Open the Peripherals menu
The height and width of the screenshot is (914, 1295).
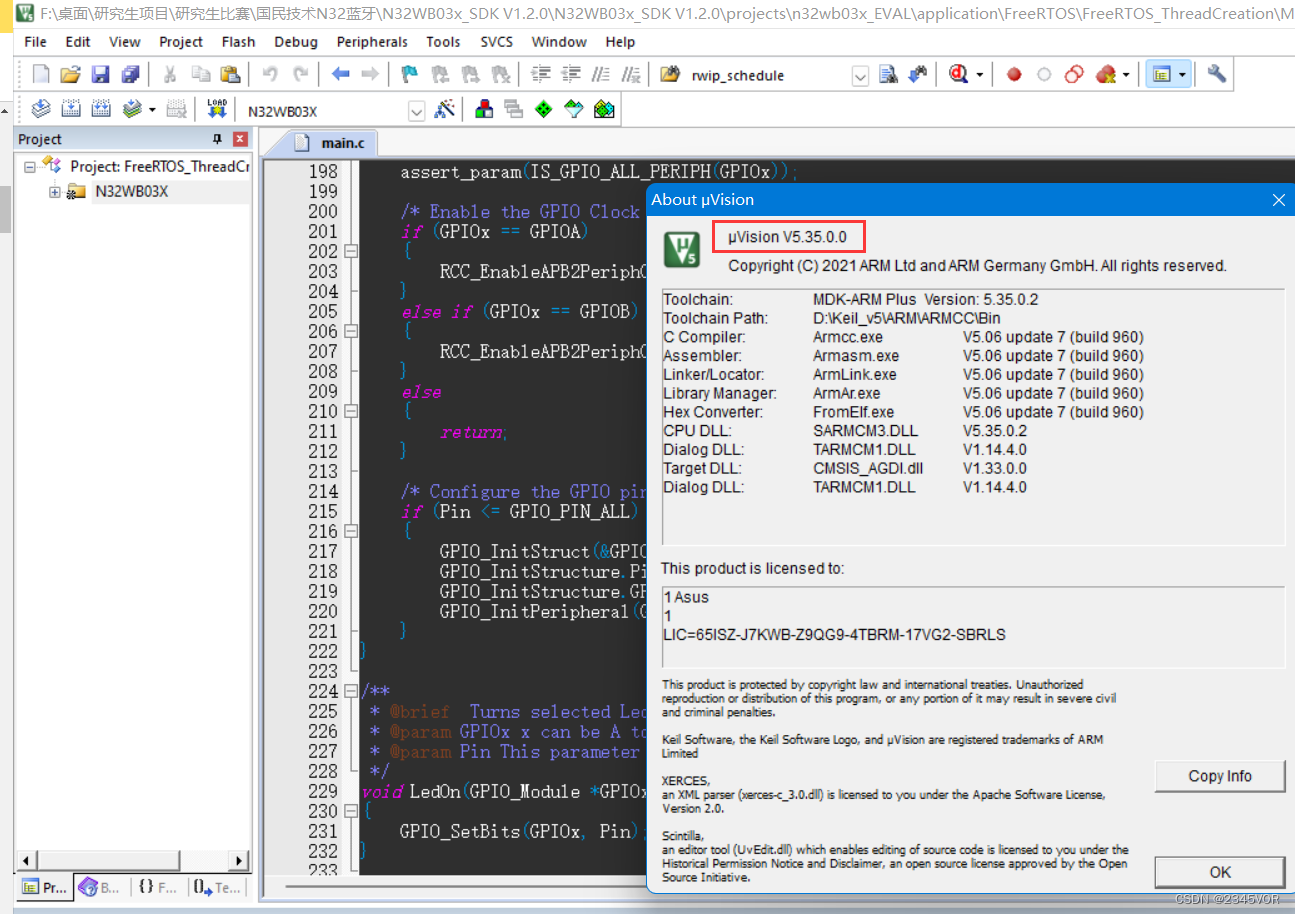coord(372,42)
